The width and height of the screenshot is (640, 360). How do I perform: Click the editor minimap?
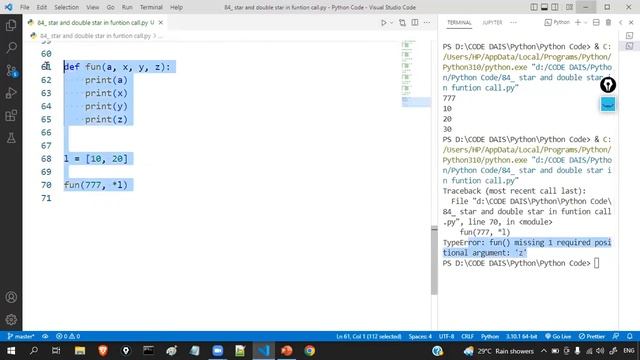416,73
